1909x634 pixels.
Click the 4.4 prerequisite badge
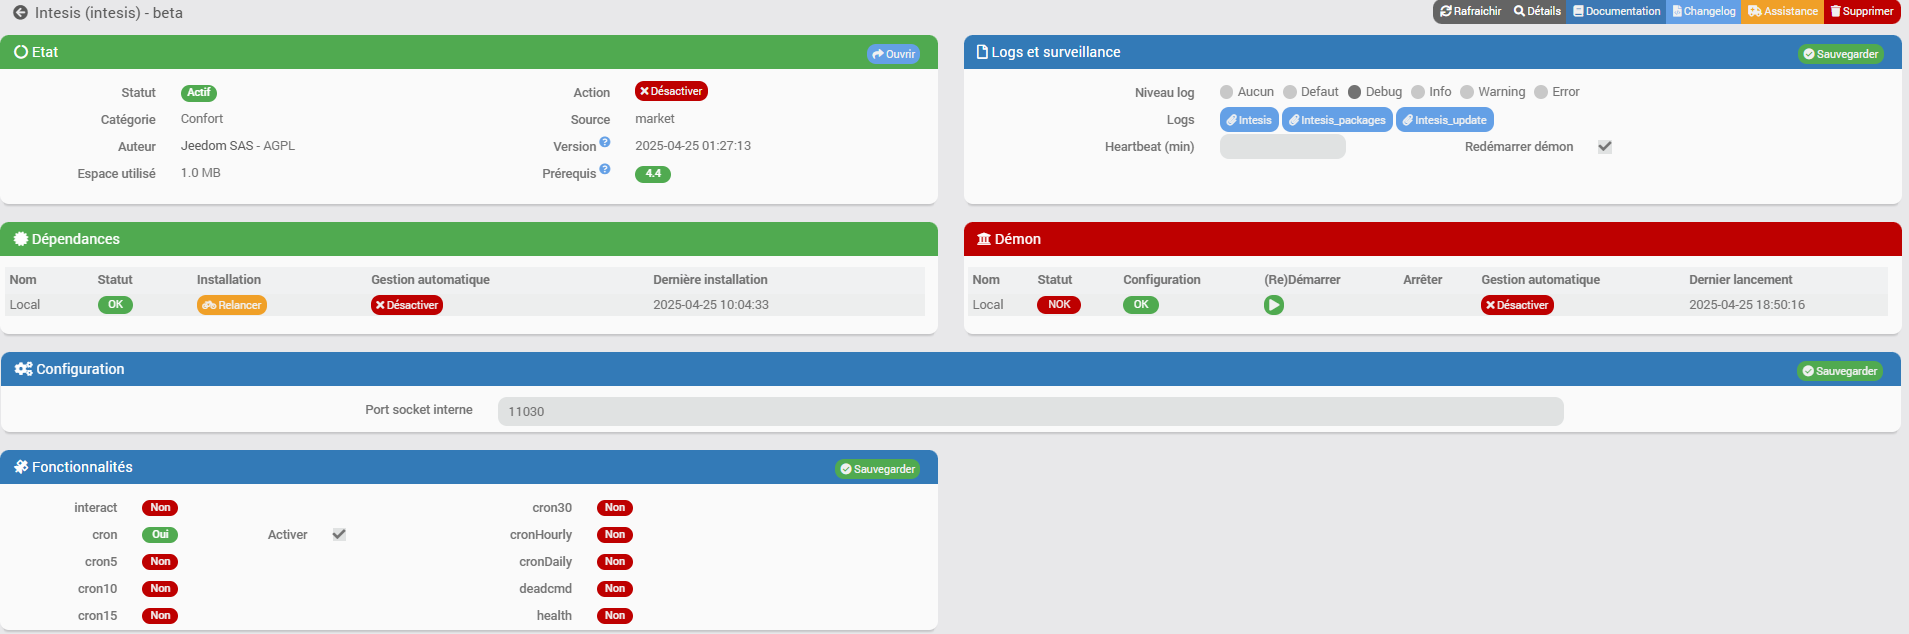click(x=653, y=174)
